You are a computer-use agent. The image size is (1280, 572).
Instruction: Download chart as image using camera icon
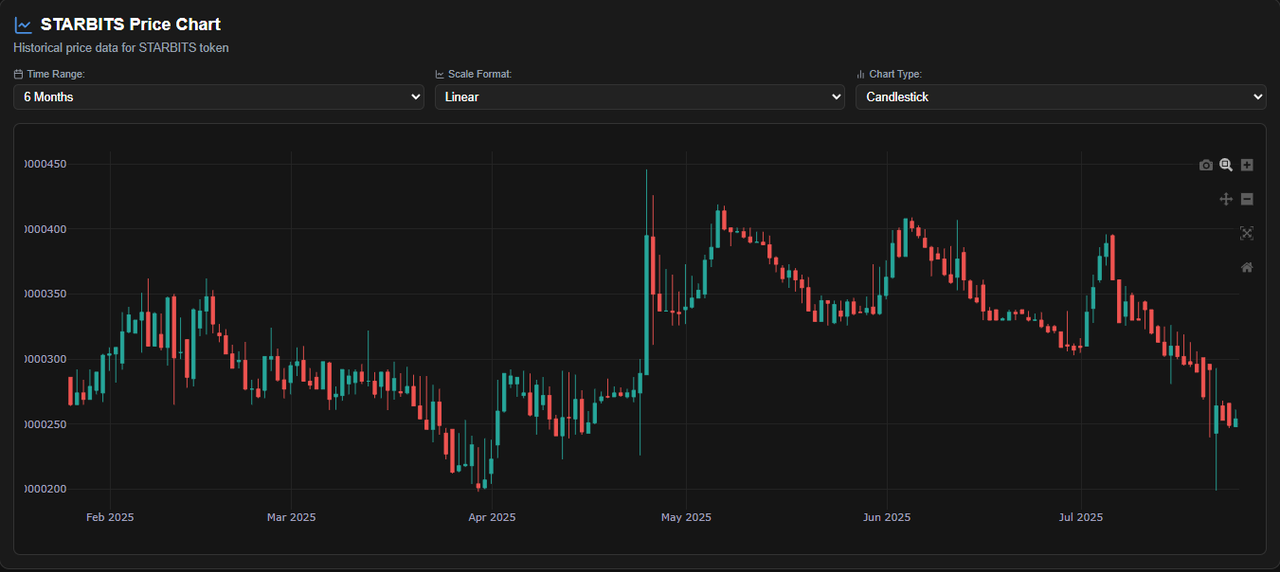coord(1205,165)
